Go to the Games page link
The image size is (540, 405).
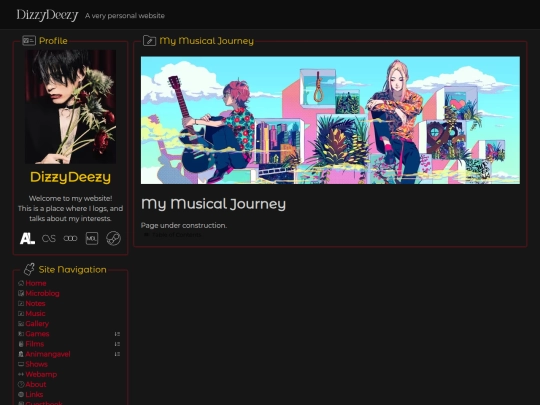[x=37, y=334]
